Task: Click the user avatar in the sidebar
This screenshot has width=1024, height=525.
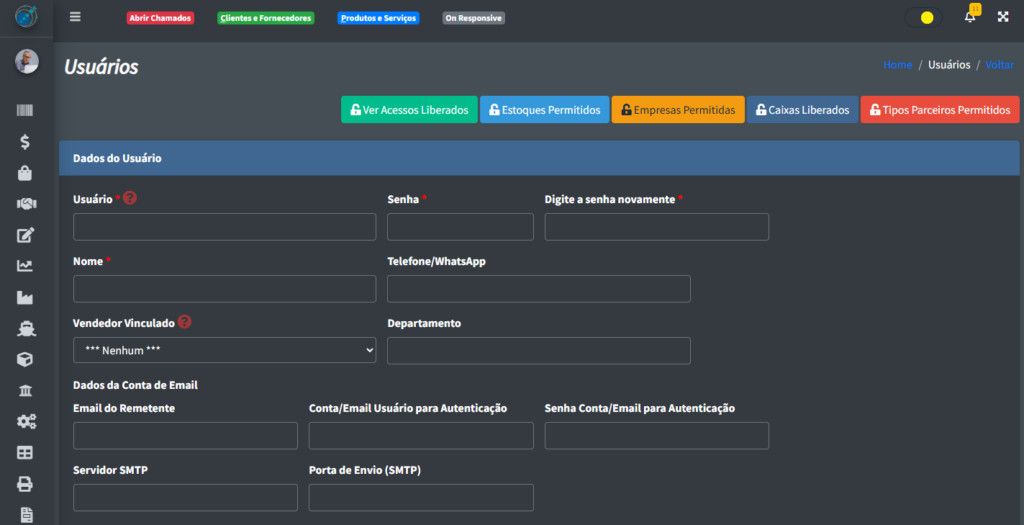Action: [x=26, y=61]
